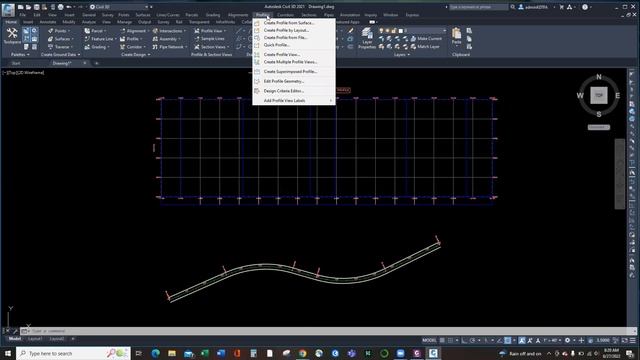Click the command line input field
The image size is (640, 360).
327,331
